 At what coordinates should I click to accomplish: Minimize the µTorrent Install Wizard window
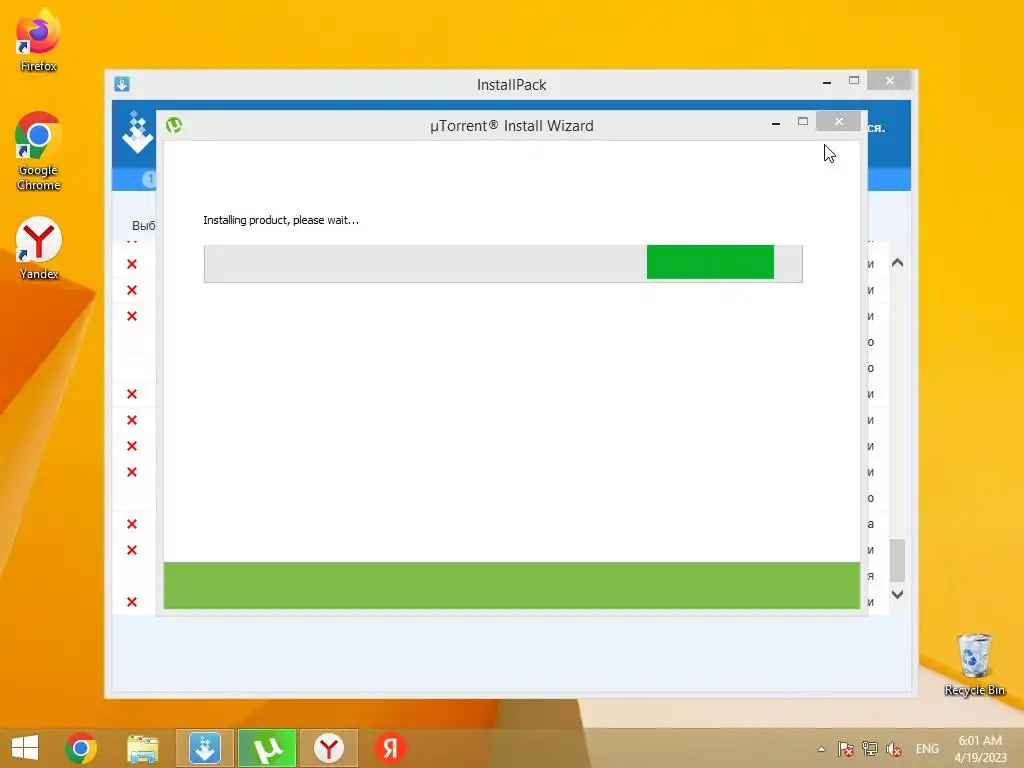(x=776, y=123)
